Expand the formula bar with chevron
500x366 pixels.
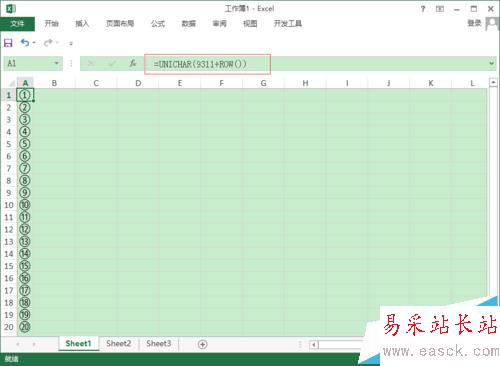click(x=492, y=63)
